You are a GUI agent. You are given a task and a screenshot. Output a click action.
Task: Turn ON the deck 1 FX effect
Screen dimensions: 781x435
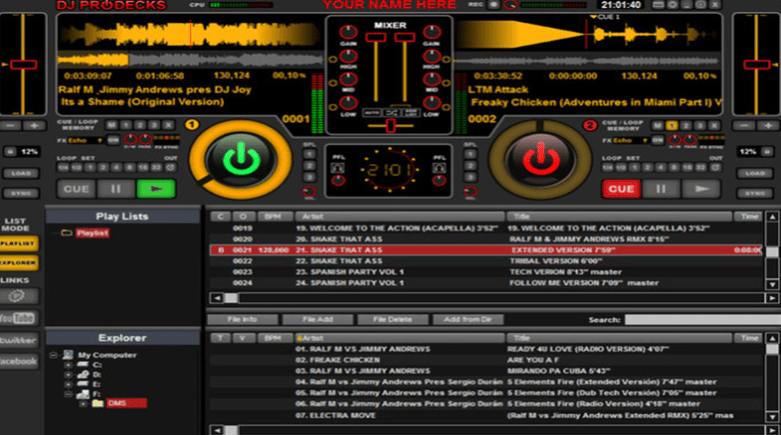(x=113, y=141)
